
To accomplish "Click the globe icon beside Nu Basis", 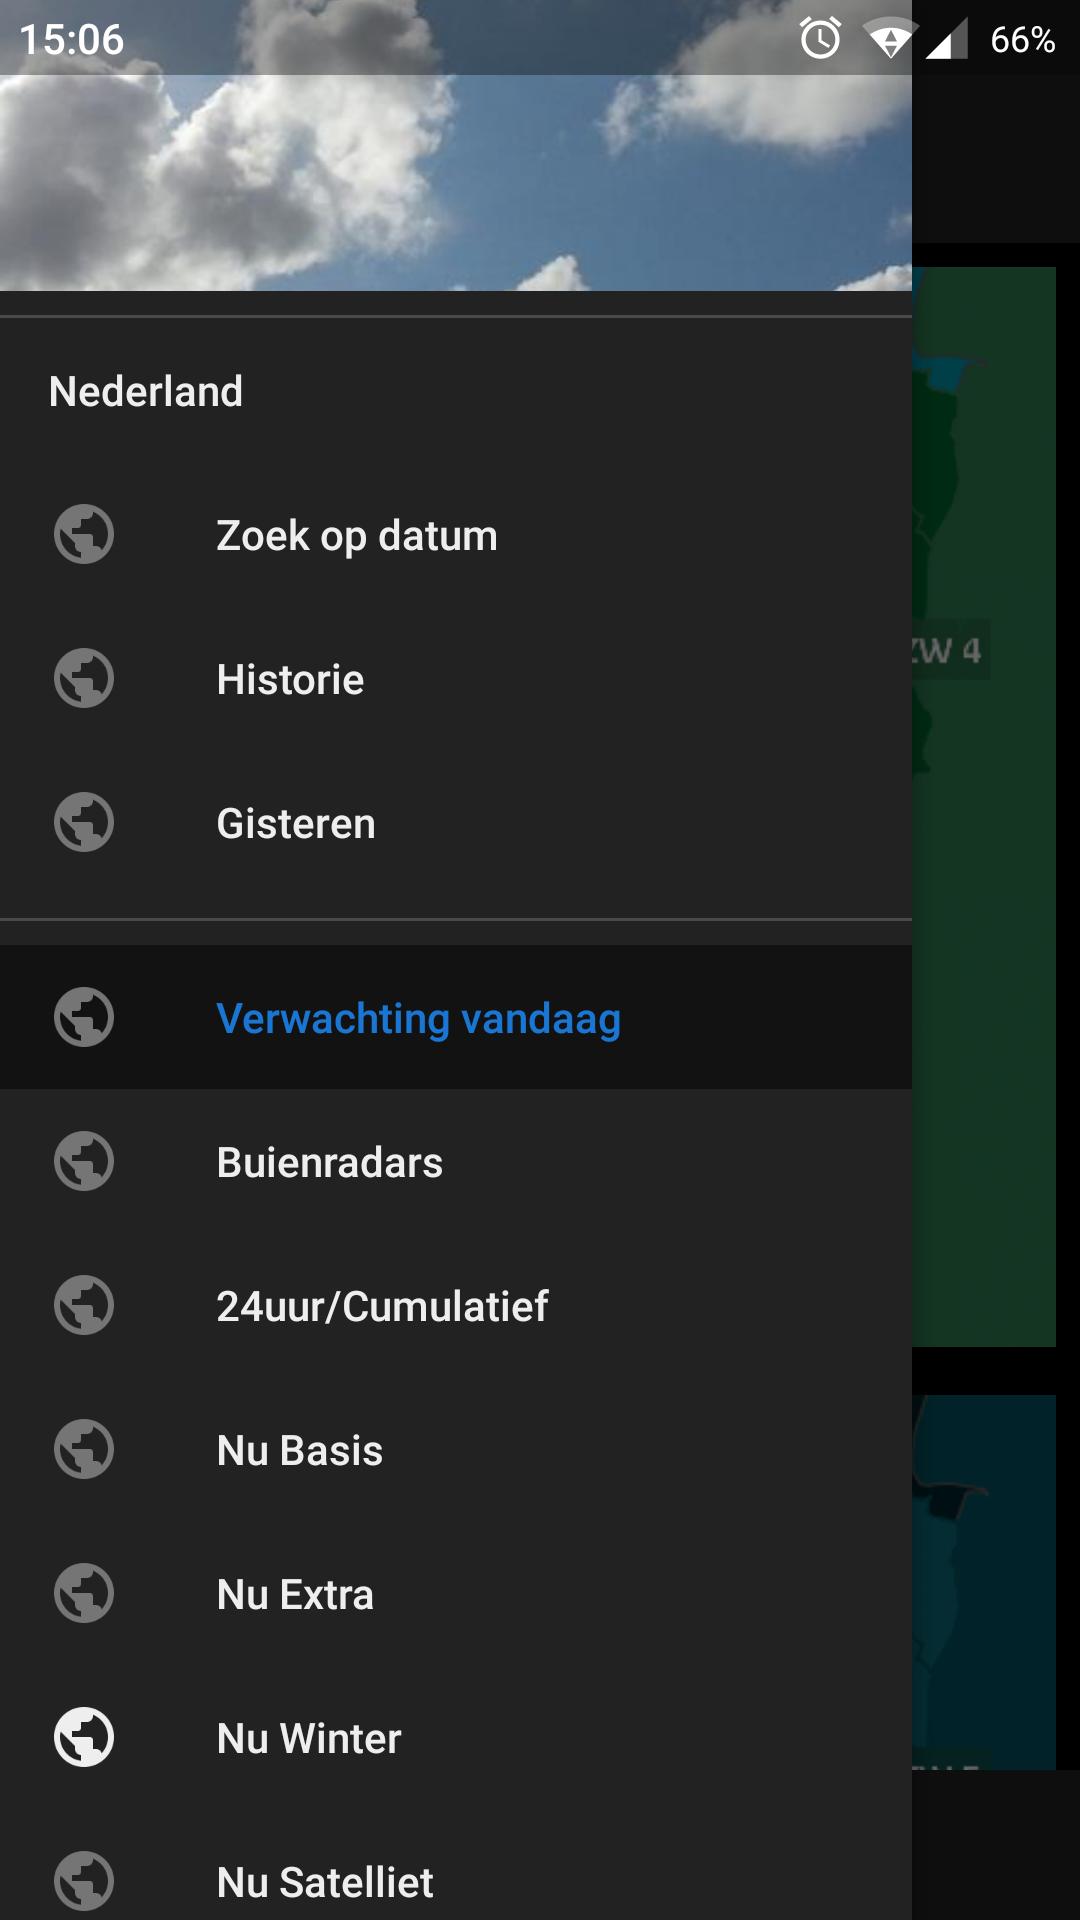I will coord(83,1450).
